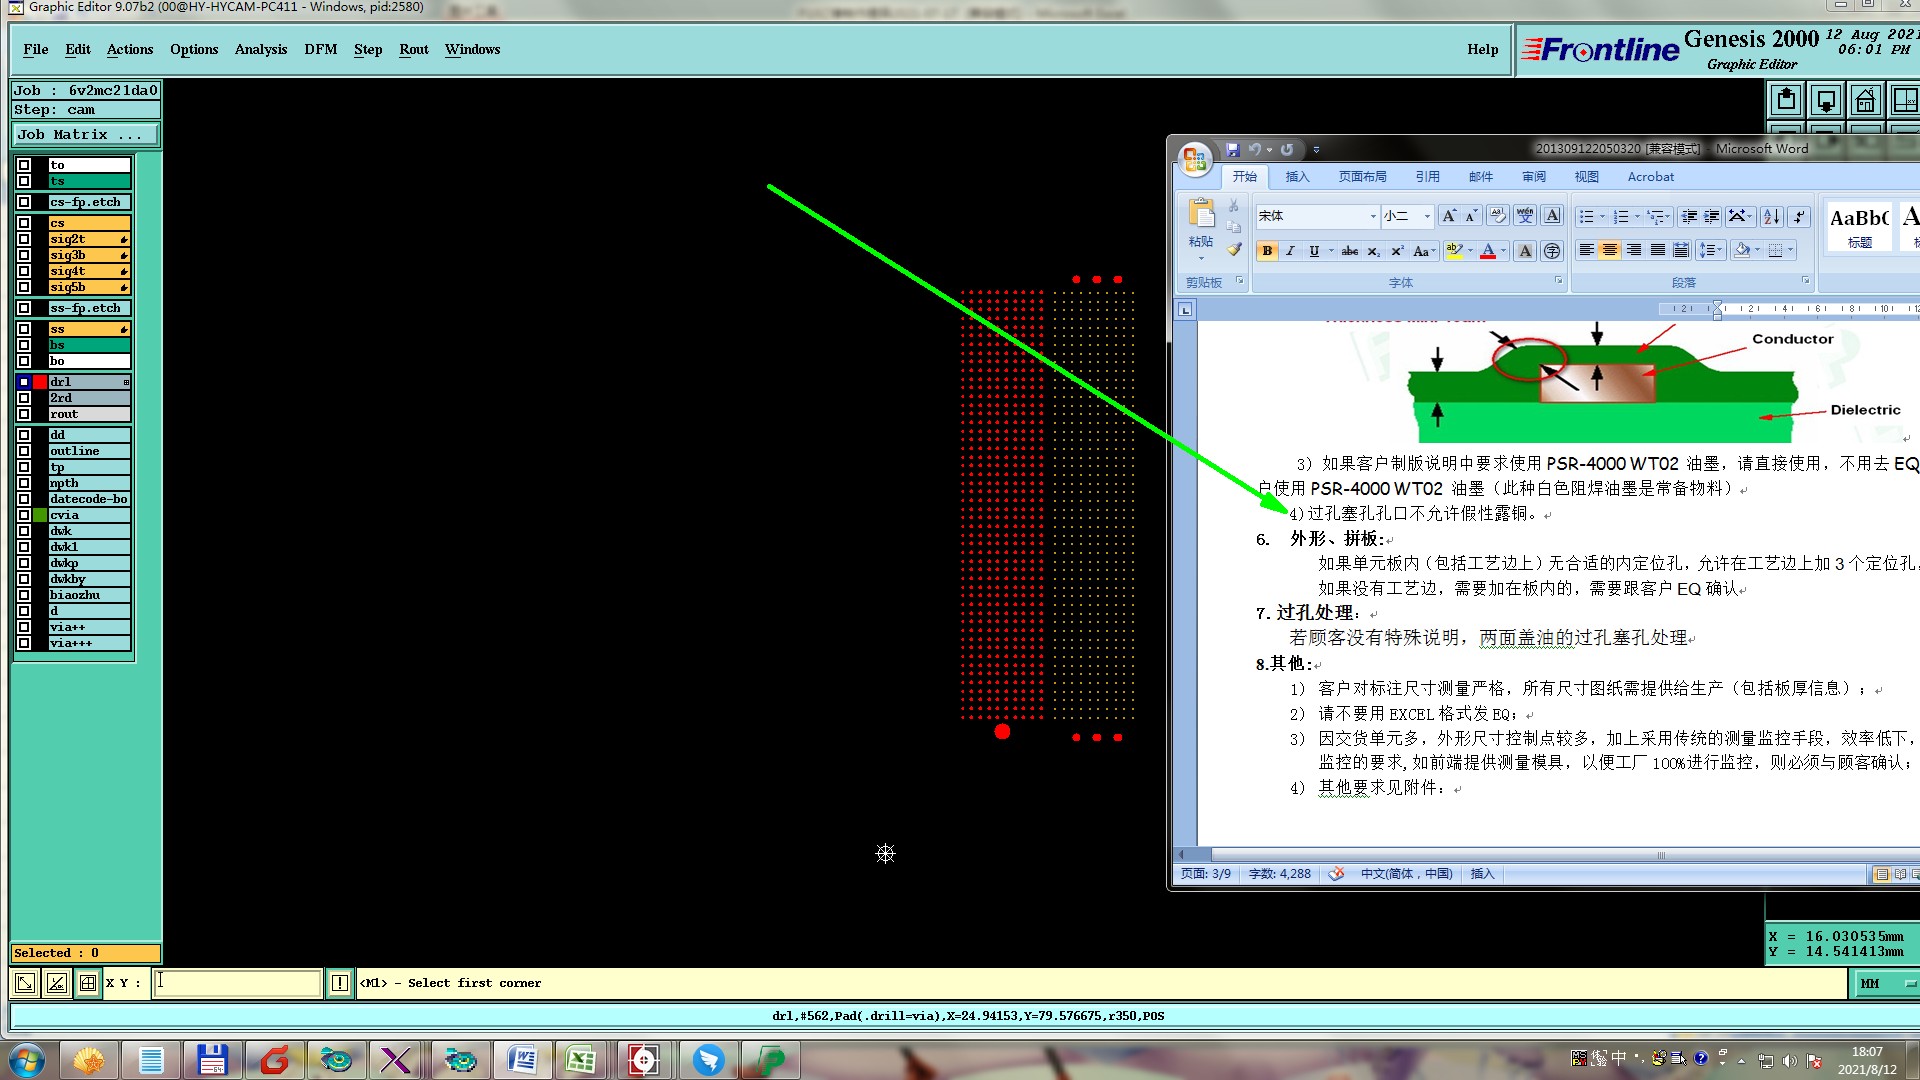The image size is (1920, 1080).
Task: Toggle checkbox for the outline layer
Action: pyautogui.click(x=24, y=451)
